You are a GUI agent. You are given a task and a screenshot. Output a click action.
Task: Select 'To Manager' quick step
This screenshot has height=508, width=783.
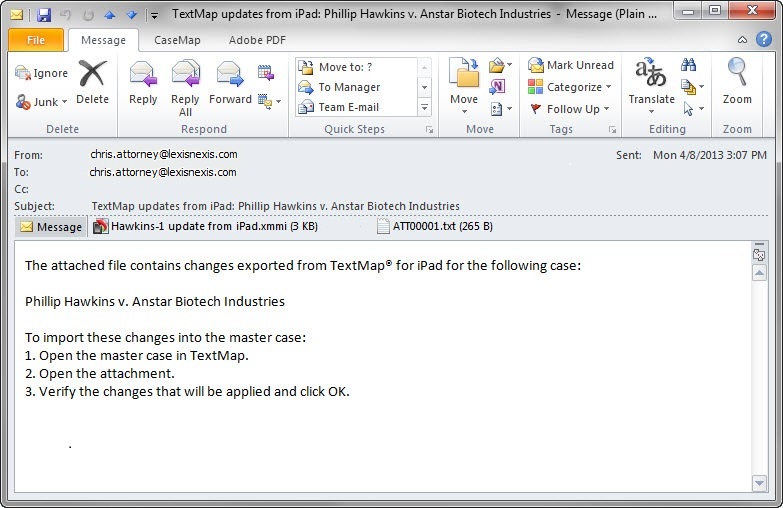click(357, 87)
